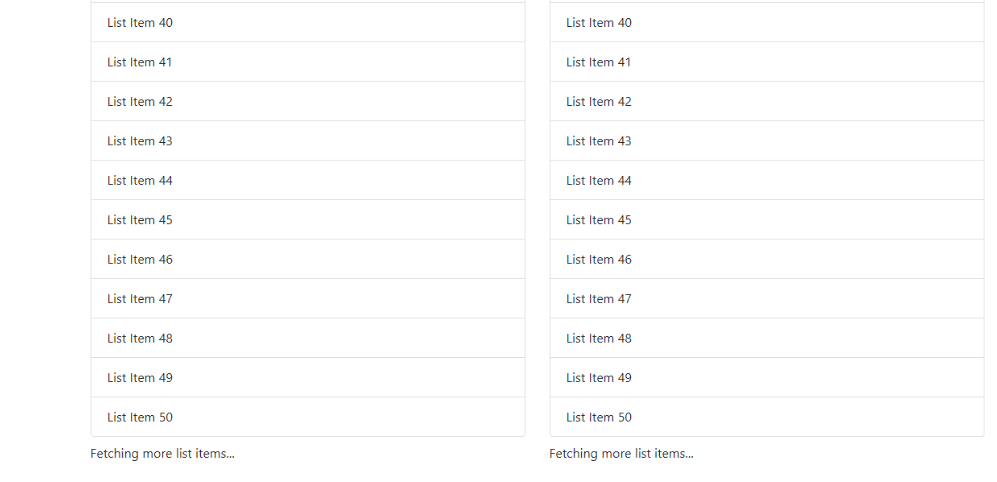Click List Item 46 in the left list
Image resolution: width=997 pixels, height=482 pixels.
[140, 260]
